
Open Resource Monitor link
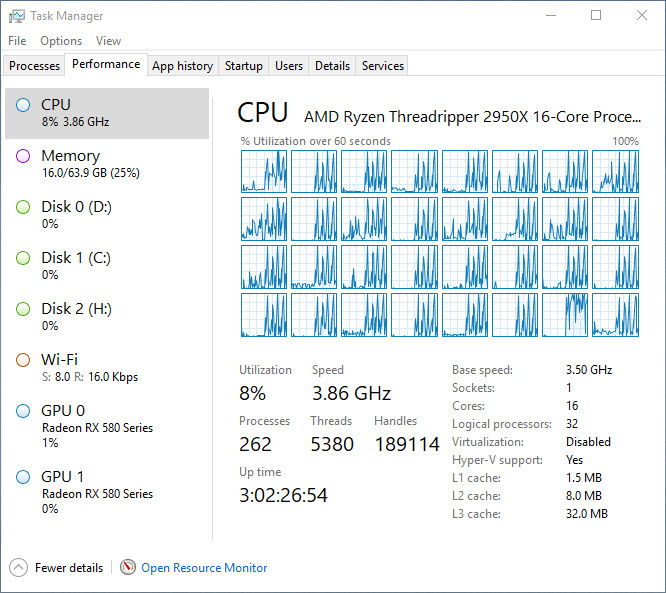coord(204,568)
